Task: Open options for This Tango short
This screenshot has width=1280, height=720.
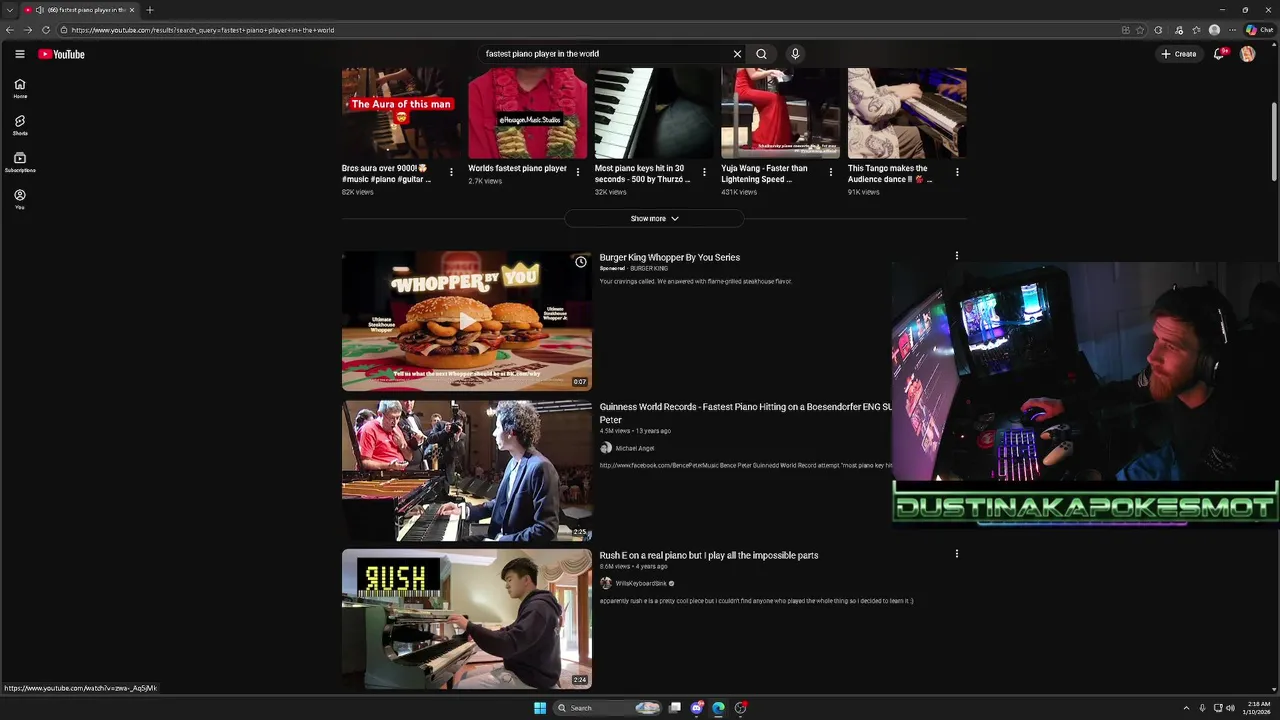Action: (x=957, y=172)
